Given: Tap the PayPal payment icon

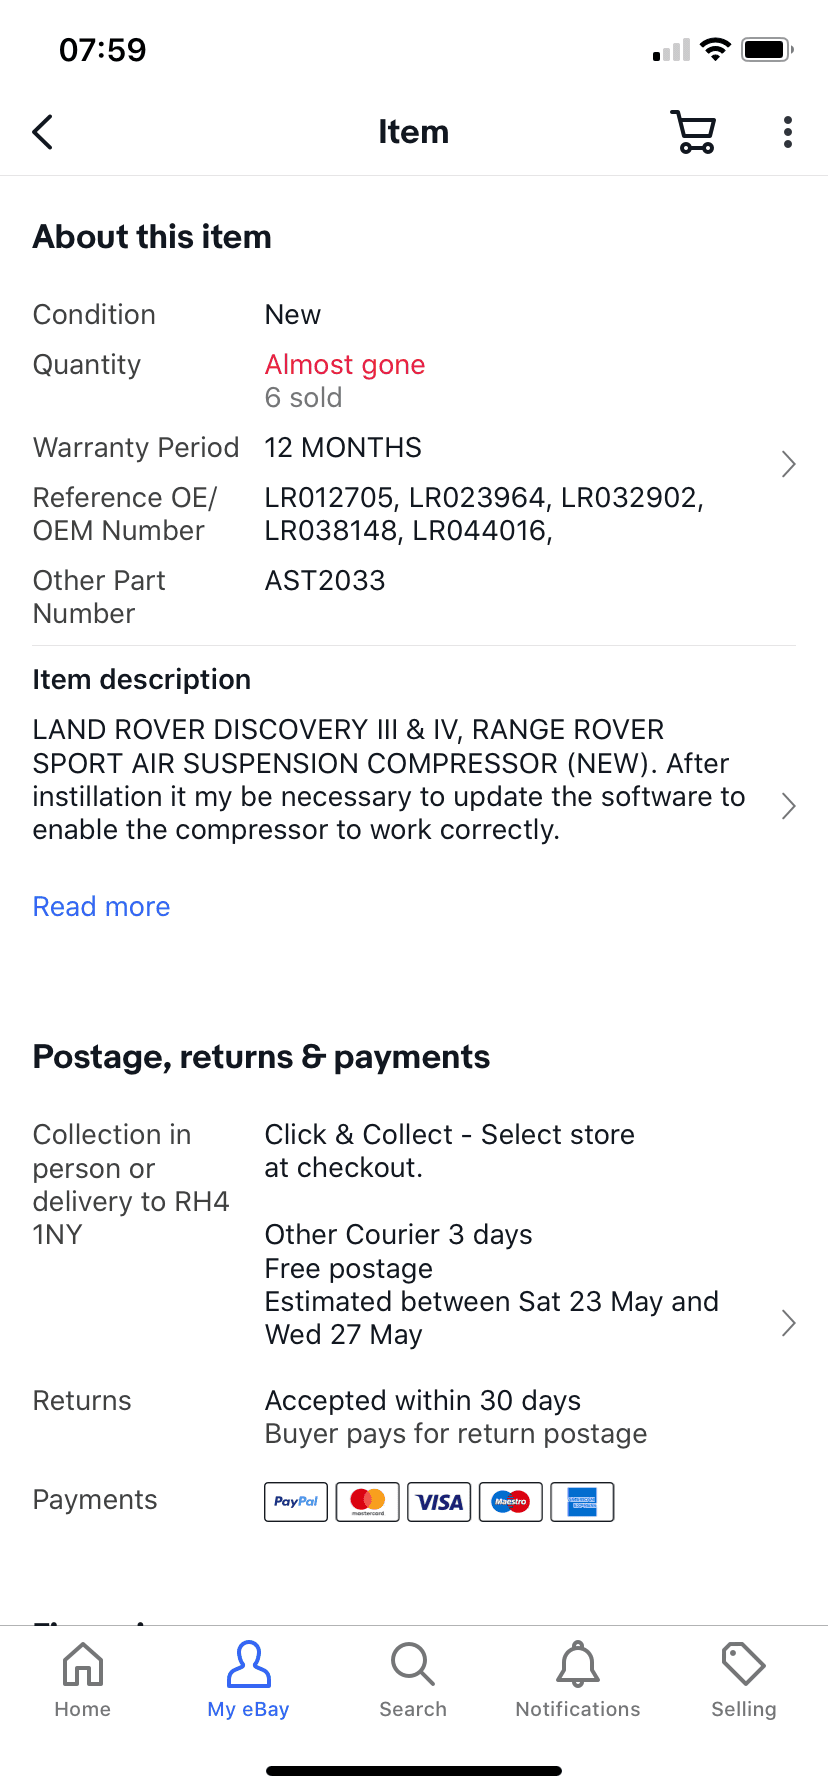Looking at the screenshot, I should click(x=296, y=1502).
